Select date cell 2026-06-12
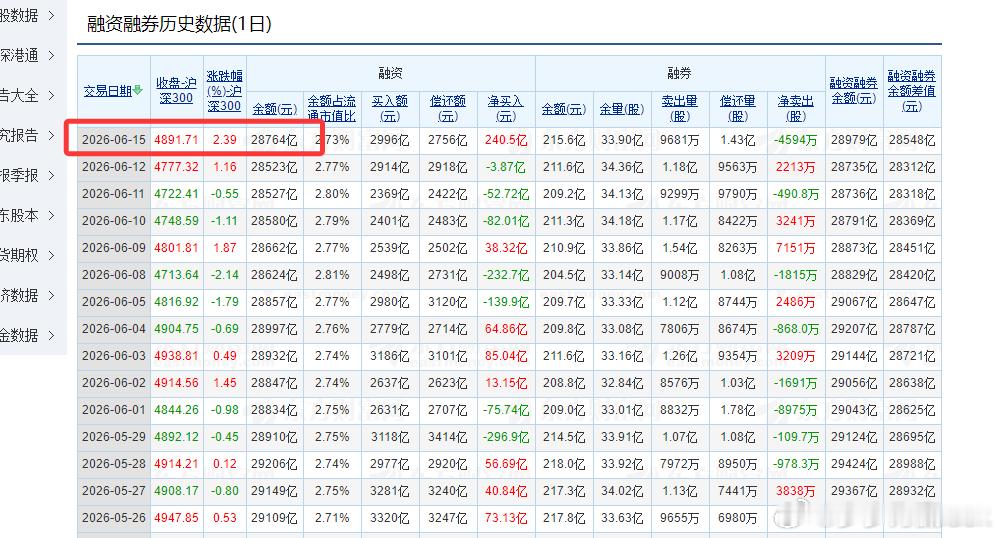Image resolution: width=1000 pixels, height=538 pixels. (x=114, y=166)
